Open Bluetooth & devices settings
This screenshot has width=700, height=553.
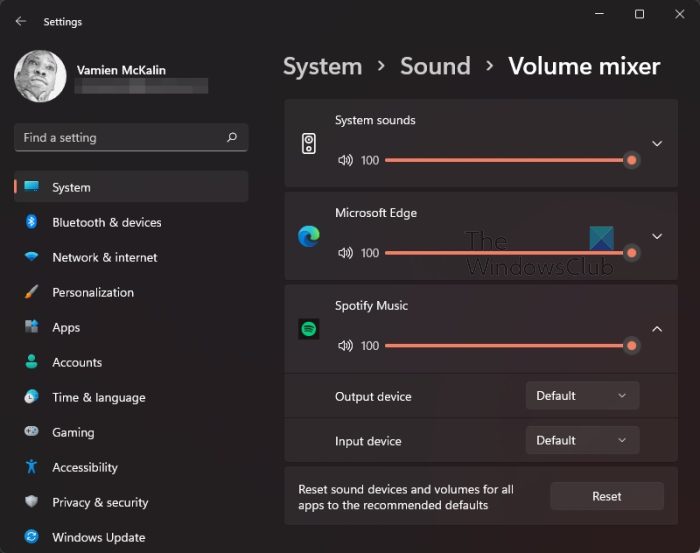tap(106, 222)
